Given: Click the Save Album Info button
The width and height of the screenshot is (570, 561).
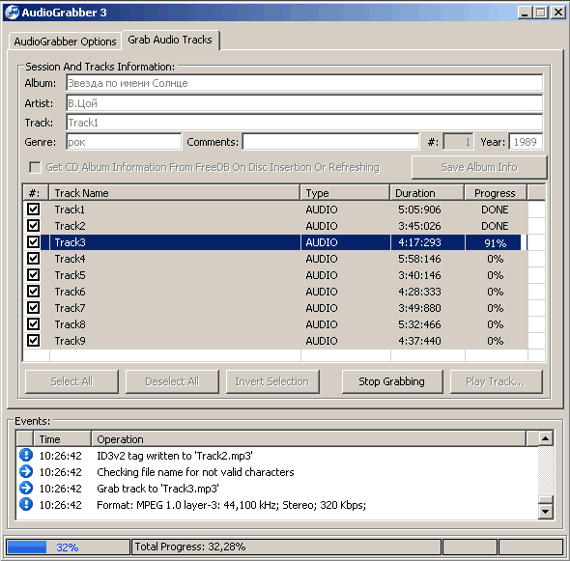Looking at the screenshot, I should 479,167.
